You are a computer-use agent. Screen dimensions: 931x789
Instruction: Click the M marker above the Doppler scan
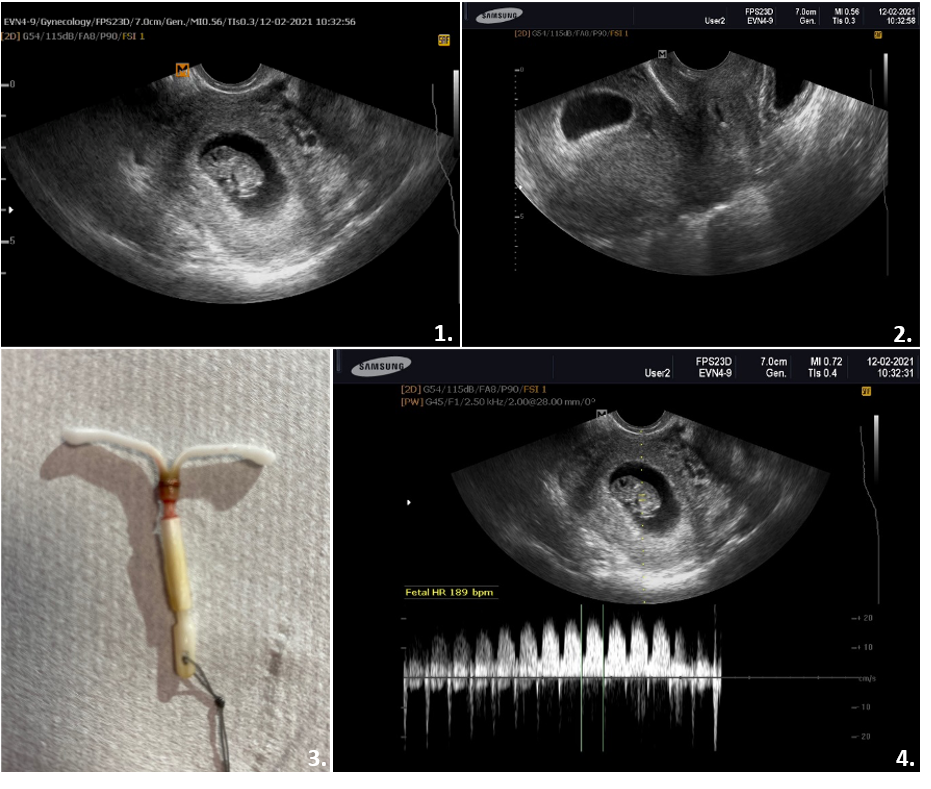pyautogui.click(x=601, y=414)
